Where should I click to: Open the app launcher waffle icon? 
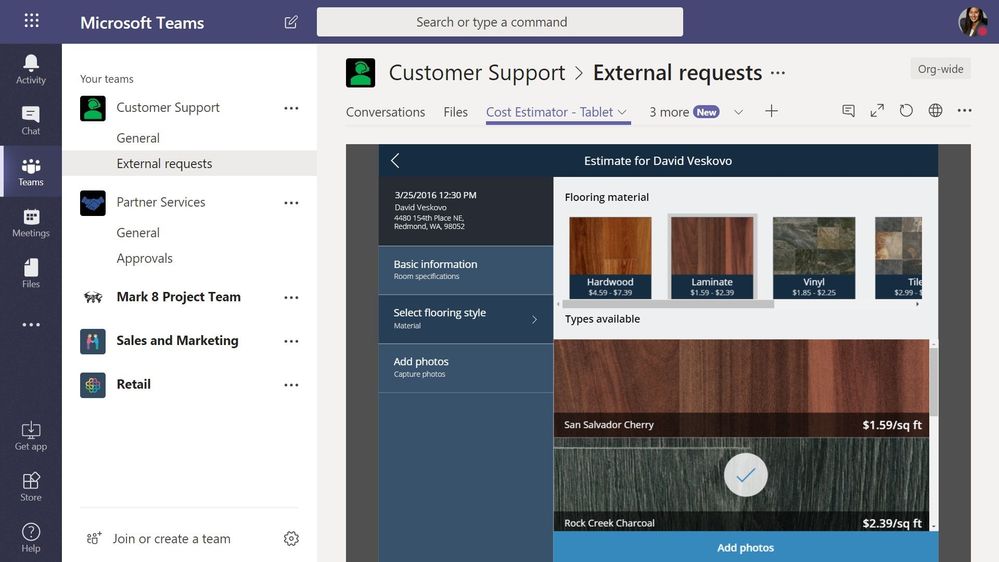[x=31, y=21]
